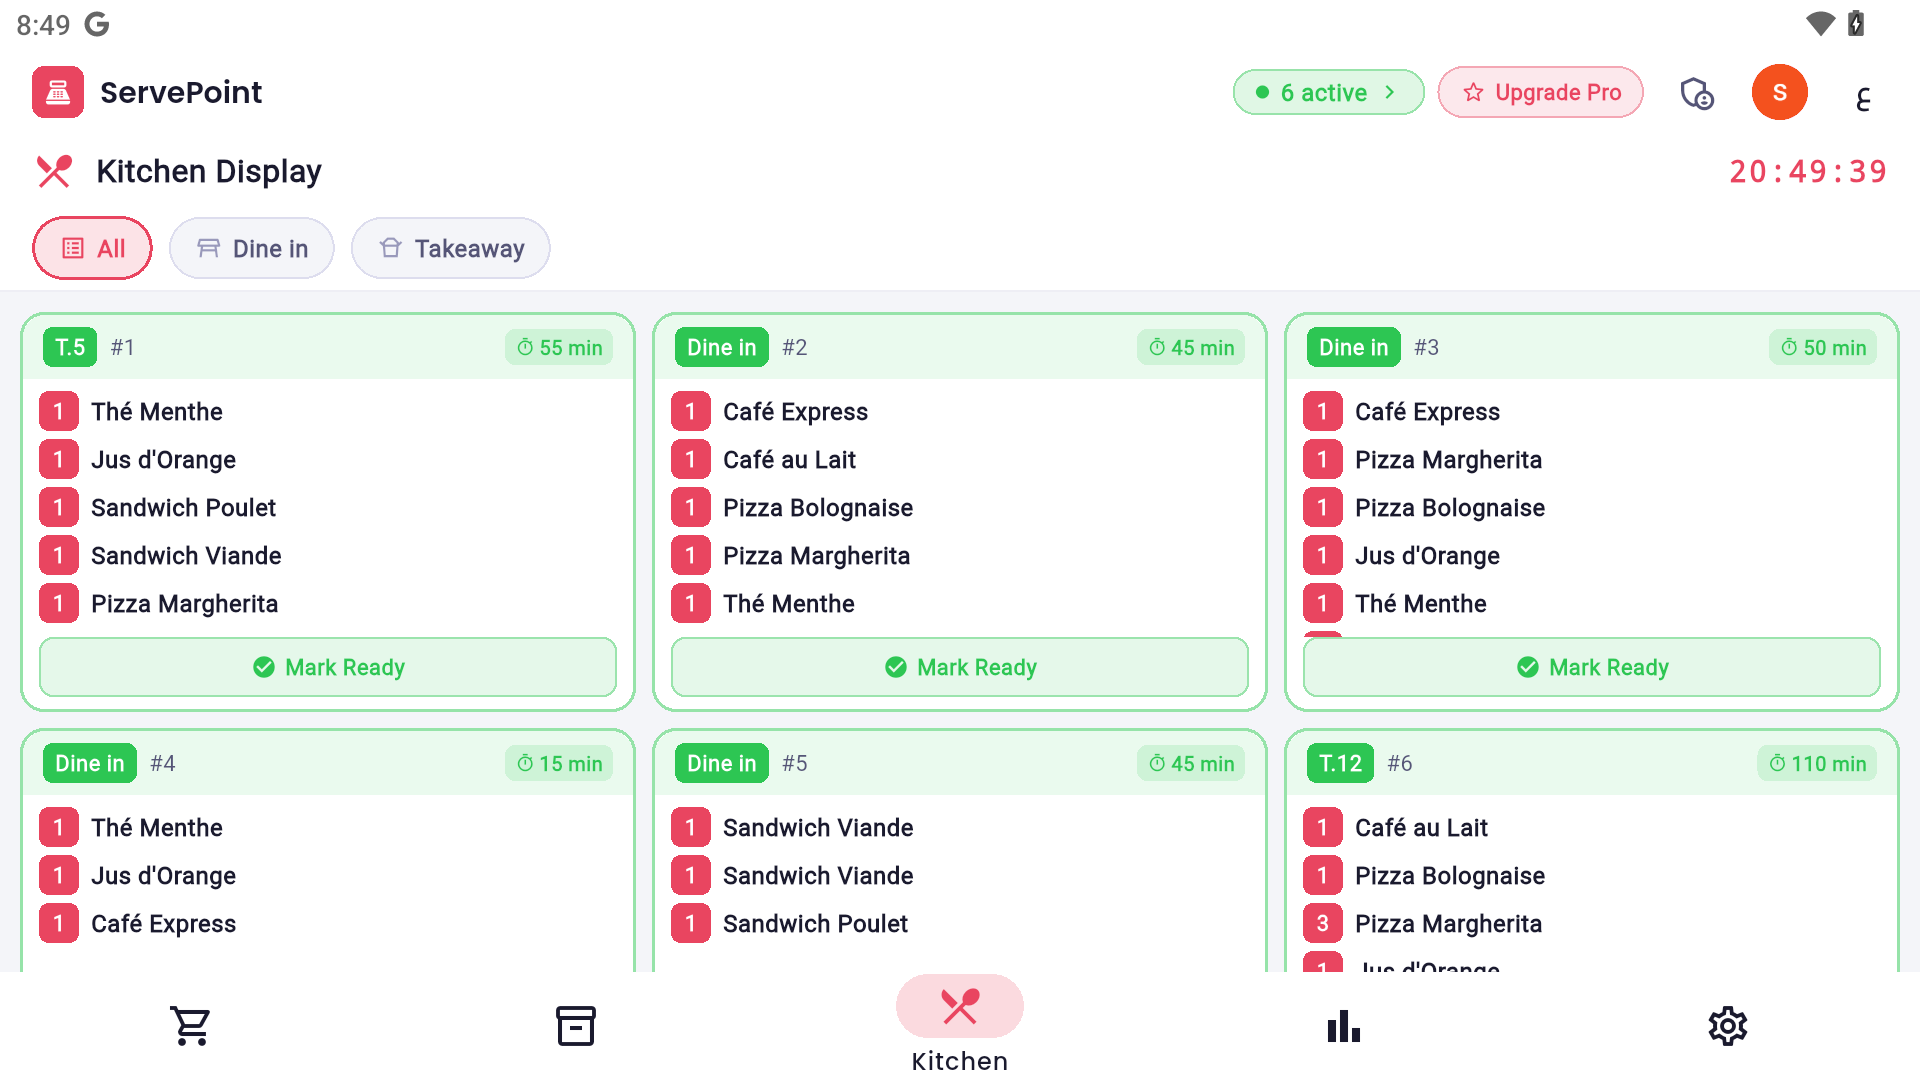The height and width of the screenshot is (1080, 1920).
Task: Open the settings gear
Action: 1727,1025
